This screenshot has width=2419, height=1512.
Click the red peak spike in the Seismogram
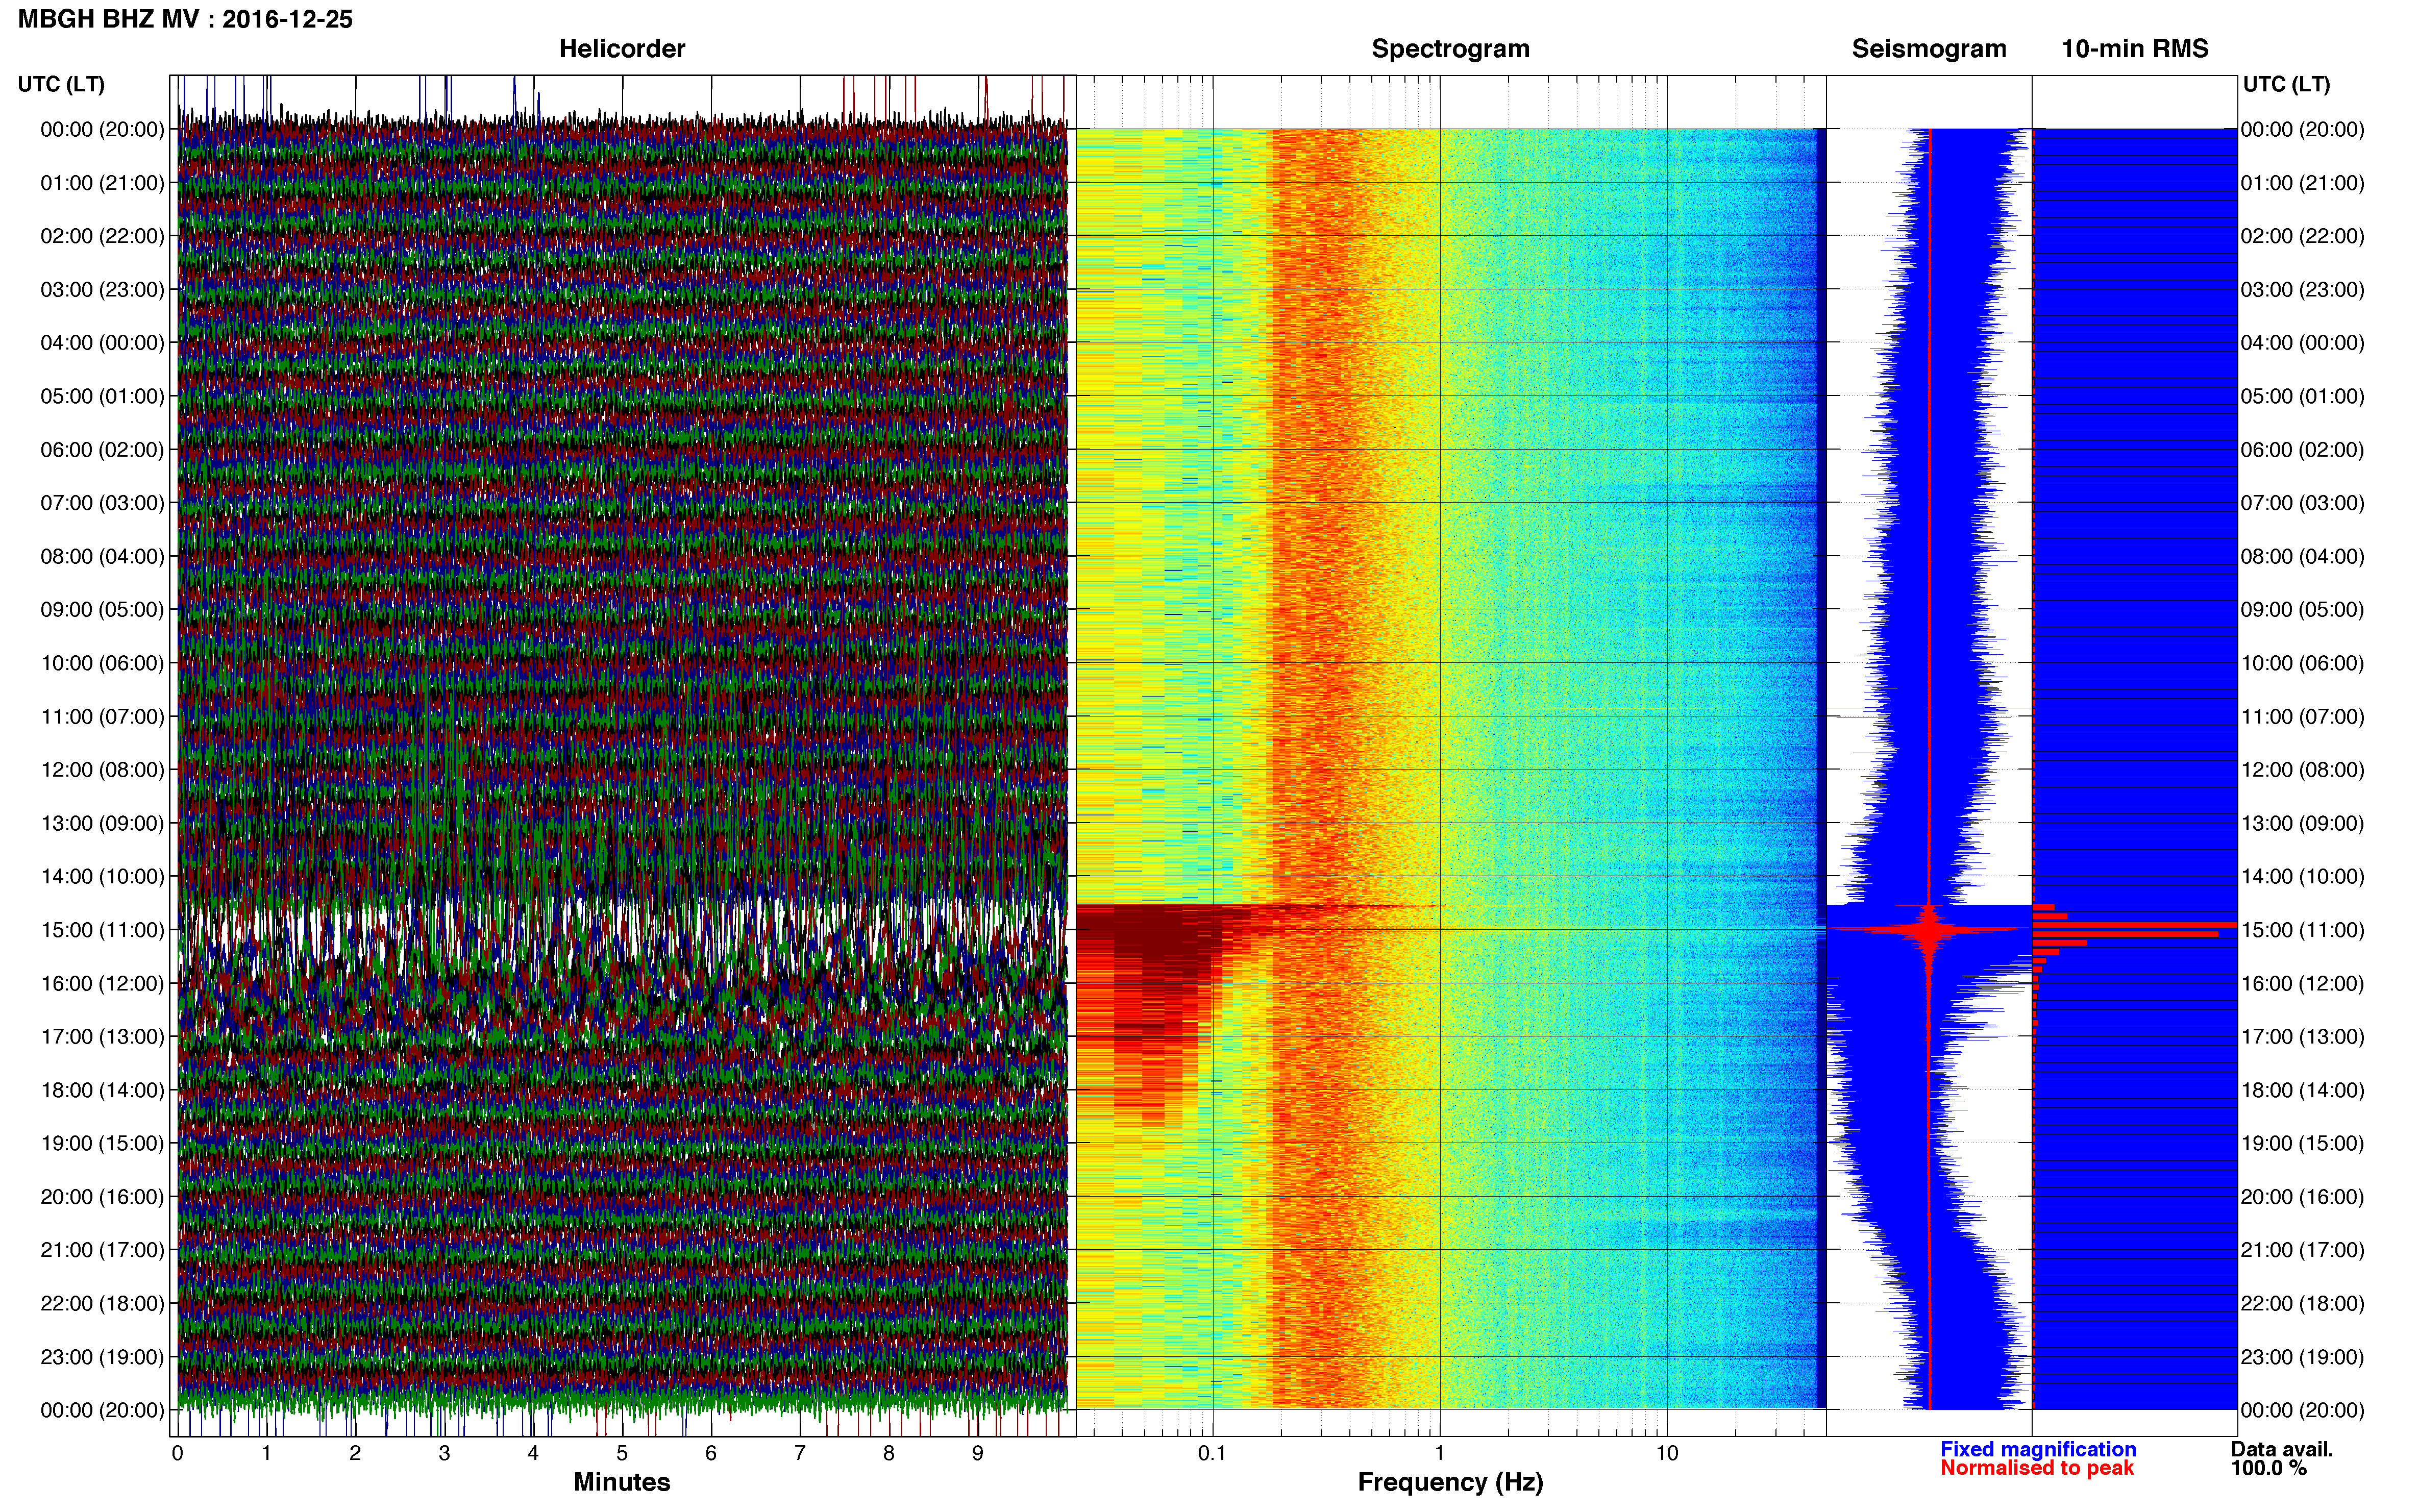(1930, 930)
